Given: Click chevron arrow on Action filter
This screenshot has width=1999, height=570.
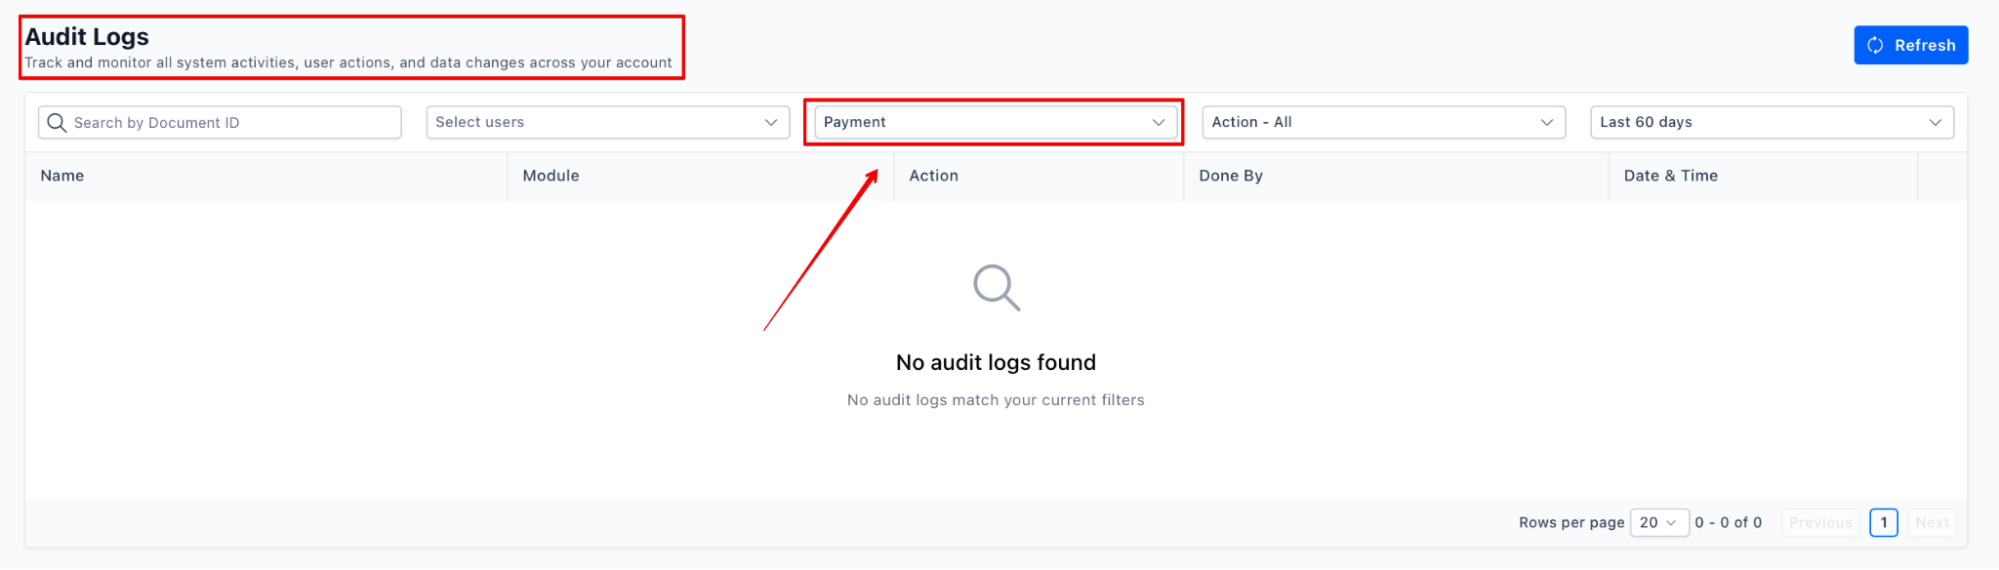Looking at the screenshot, I should 1547,122.
